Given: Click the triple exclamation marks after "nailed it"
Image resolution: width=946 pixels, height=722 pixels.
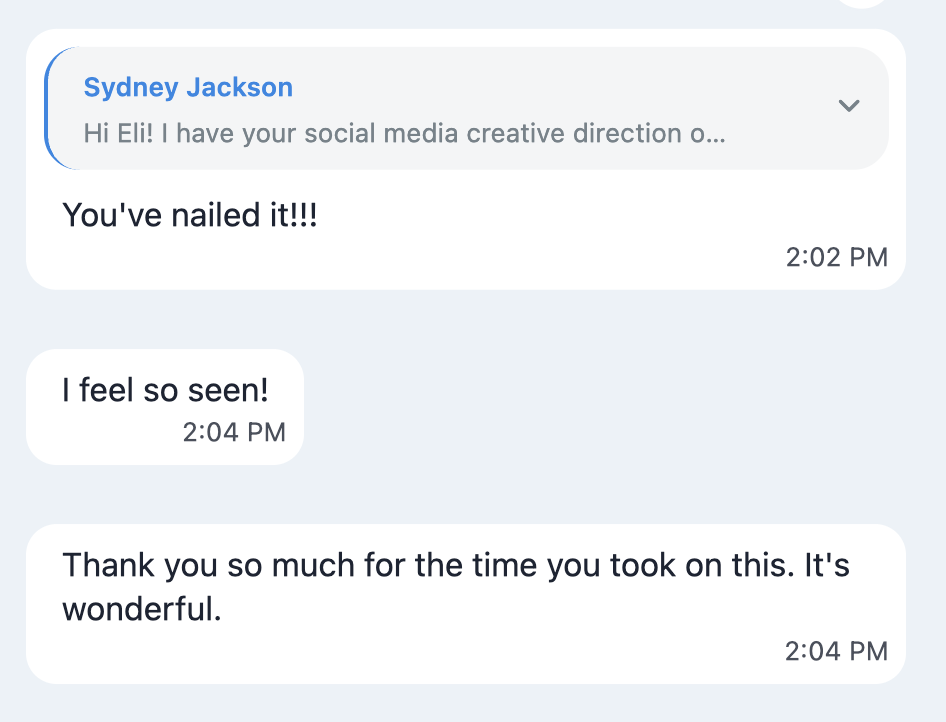Looking at the screenshot, I should (304, 215).
